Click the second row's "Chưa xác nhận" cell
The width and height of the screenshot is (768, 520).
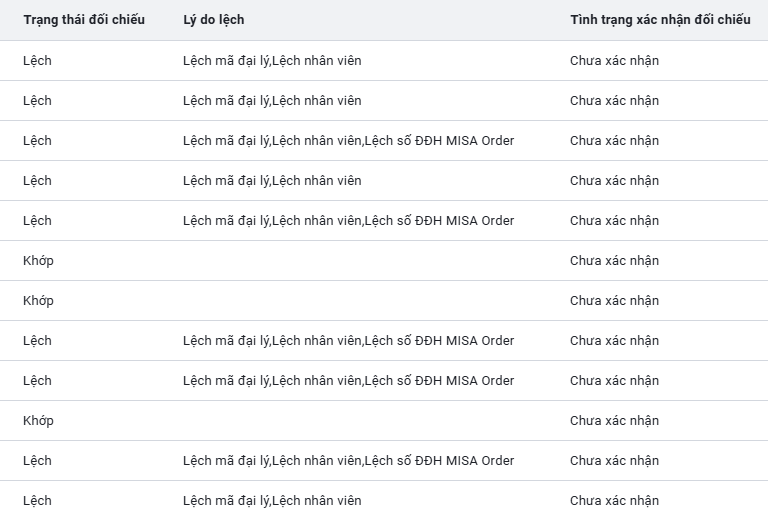[x=614, y=100]
